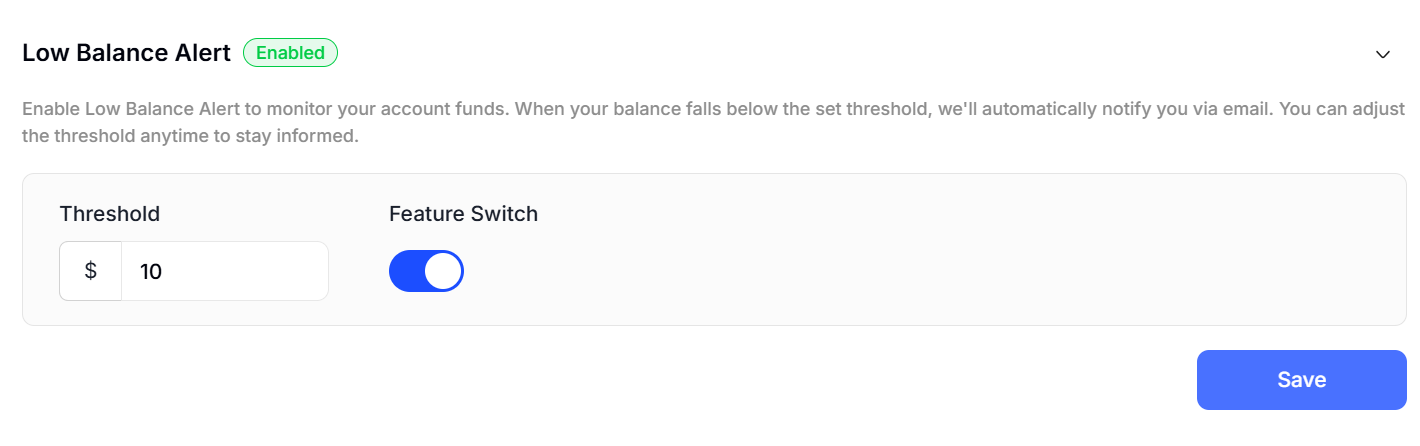This screenshot has width=1420, height=446.
Task: Collapse the Low Balance Alert section chevron
Action: (x=1383, y=54)
